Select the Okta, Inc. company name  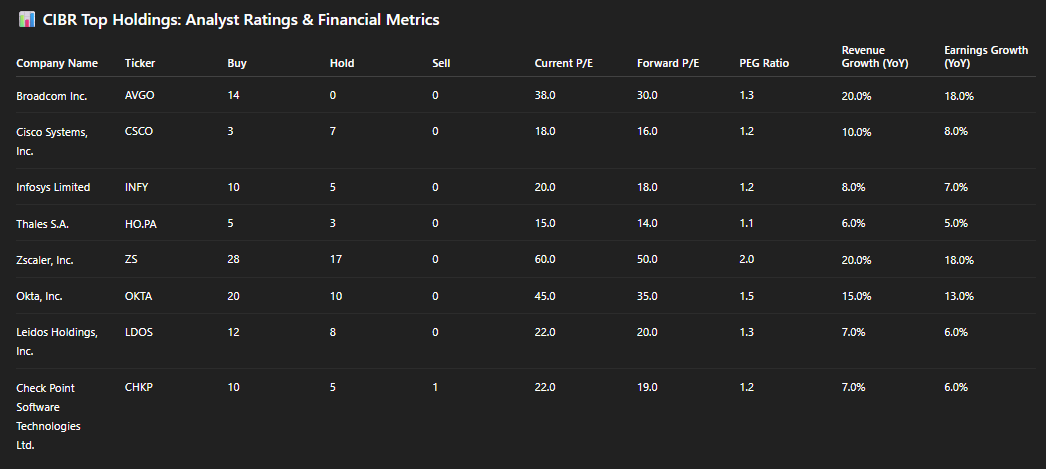click(x=39, y=296)
